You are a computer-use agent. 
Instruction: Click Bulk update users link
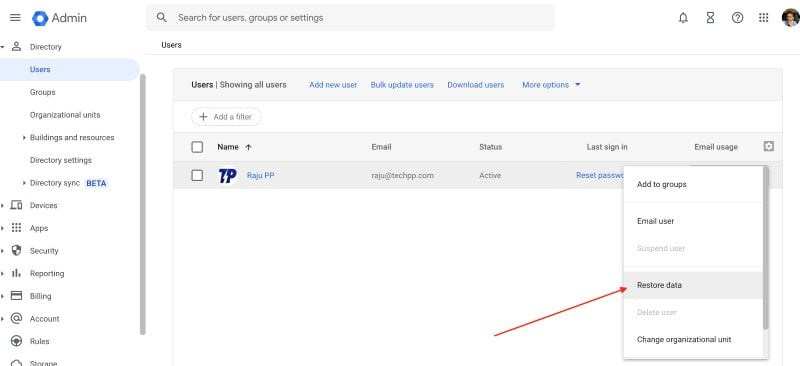click(x=402, y=85)
